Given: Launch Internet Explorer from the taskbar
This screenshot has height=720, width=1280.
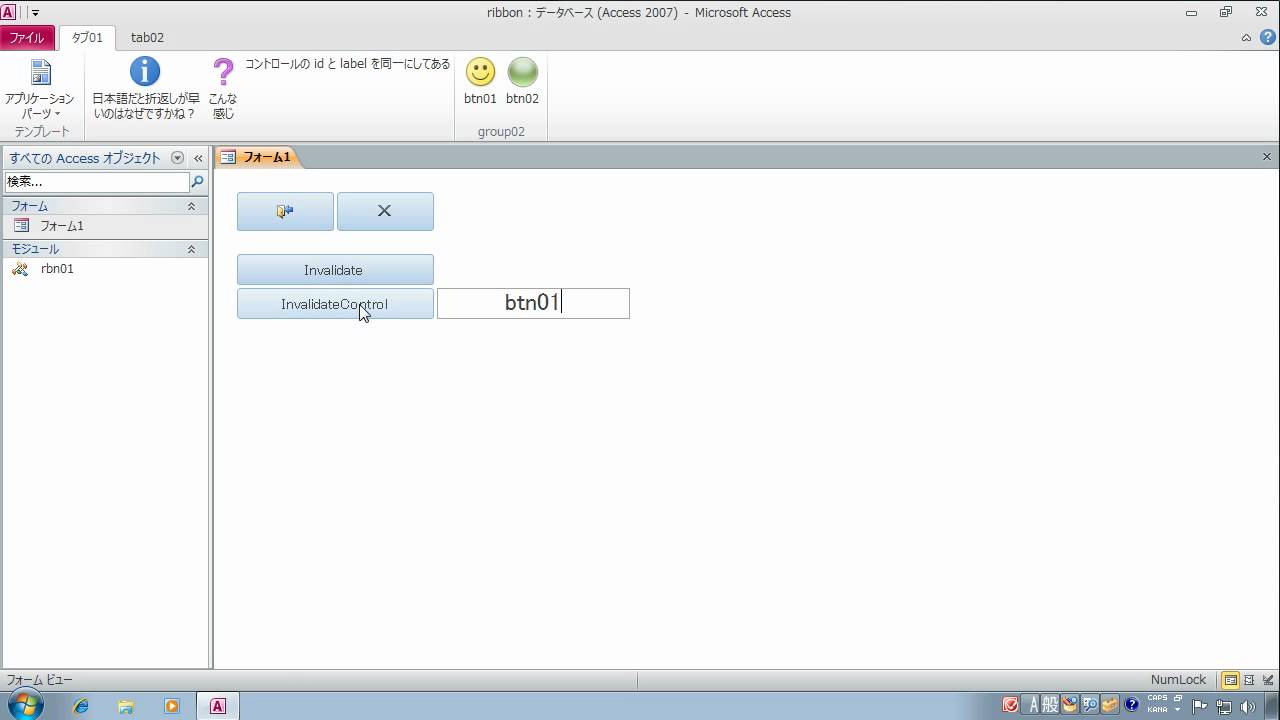Looking at the screenshot, I should click(81, 706).
